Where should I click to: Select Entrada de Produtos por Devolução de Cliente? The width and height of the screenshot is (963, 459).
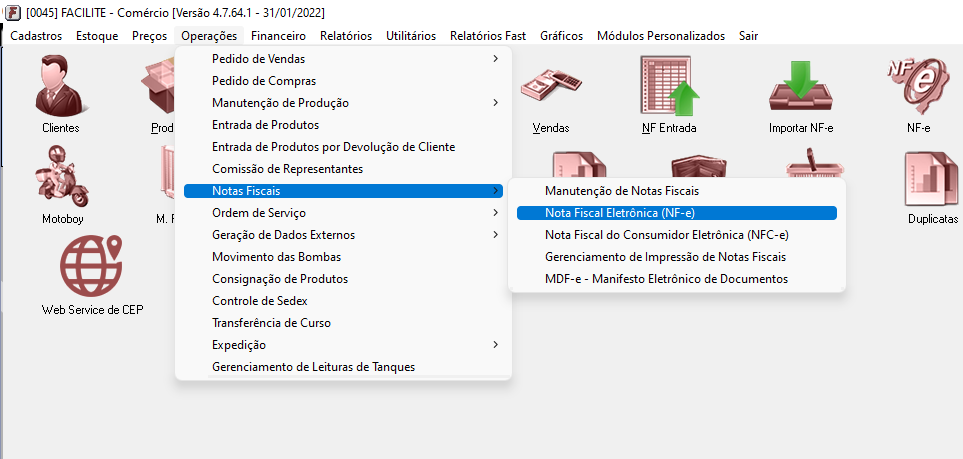343,147
